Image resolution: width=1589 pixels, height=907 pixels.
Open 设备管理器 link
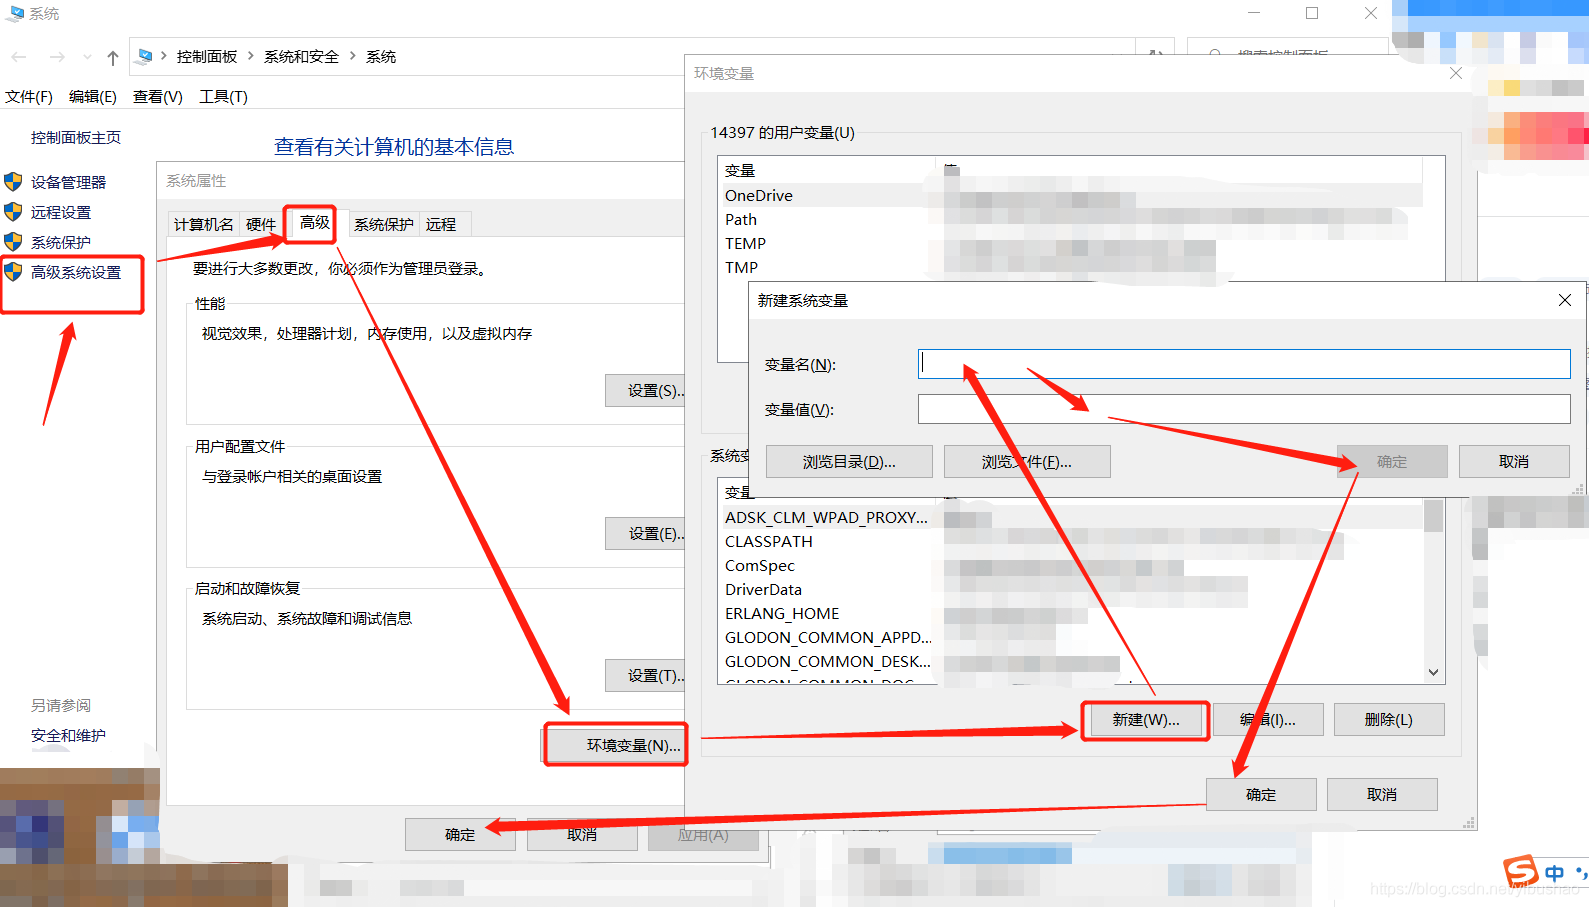point(68,182)
